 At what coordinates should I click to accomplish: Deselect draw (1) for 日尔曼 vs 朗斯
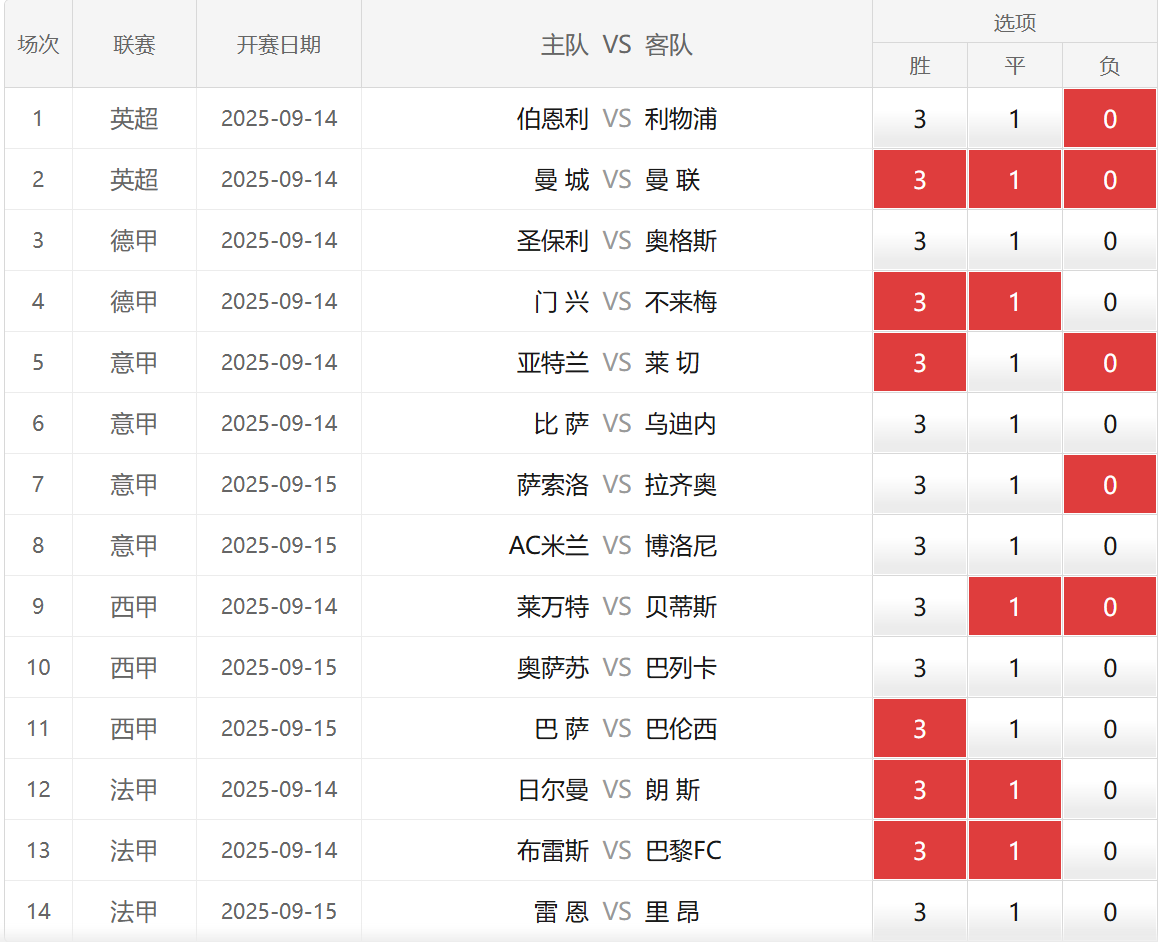pos(1015,789)
